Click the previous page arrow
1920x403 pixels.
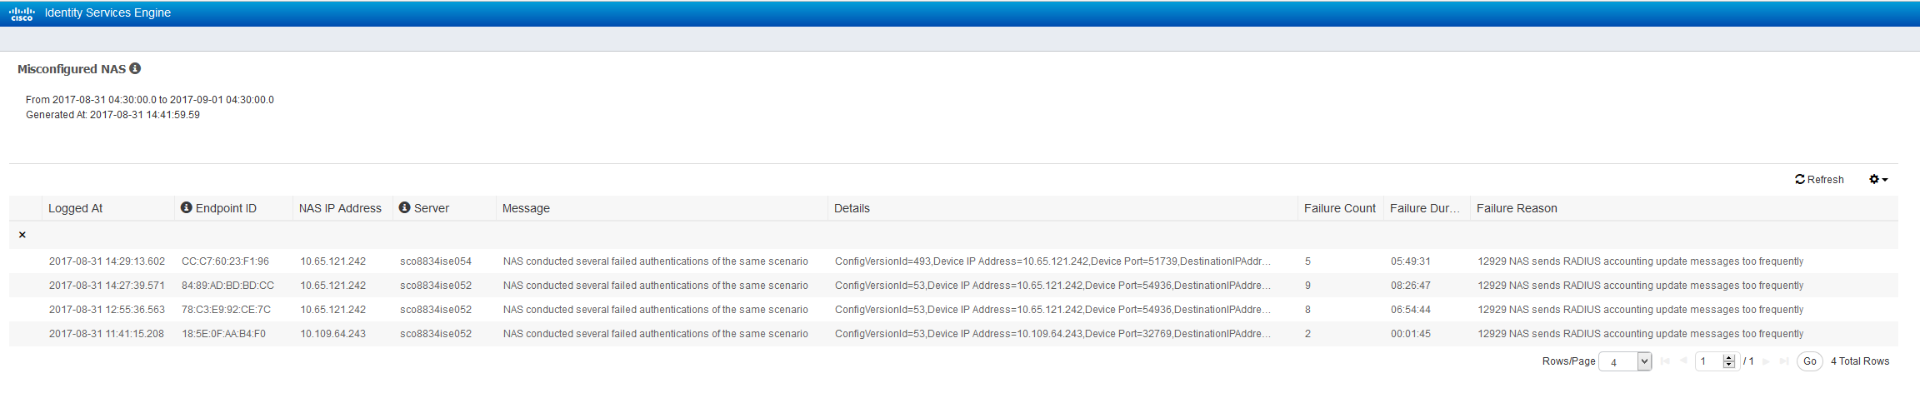[x=1684, y=362]
